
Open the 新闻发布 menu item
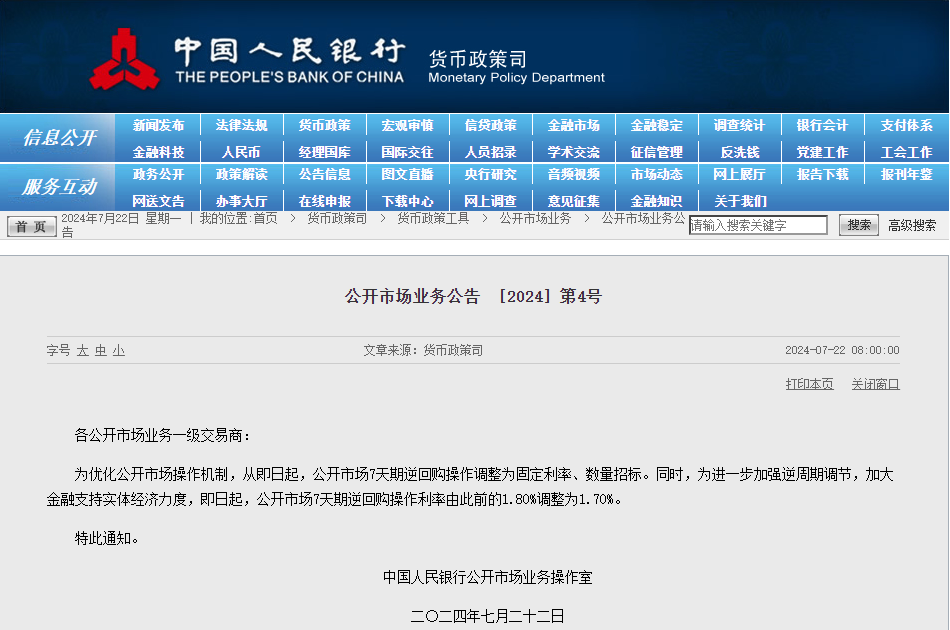[x=158, y=125]
